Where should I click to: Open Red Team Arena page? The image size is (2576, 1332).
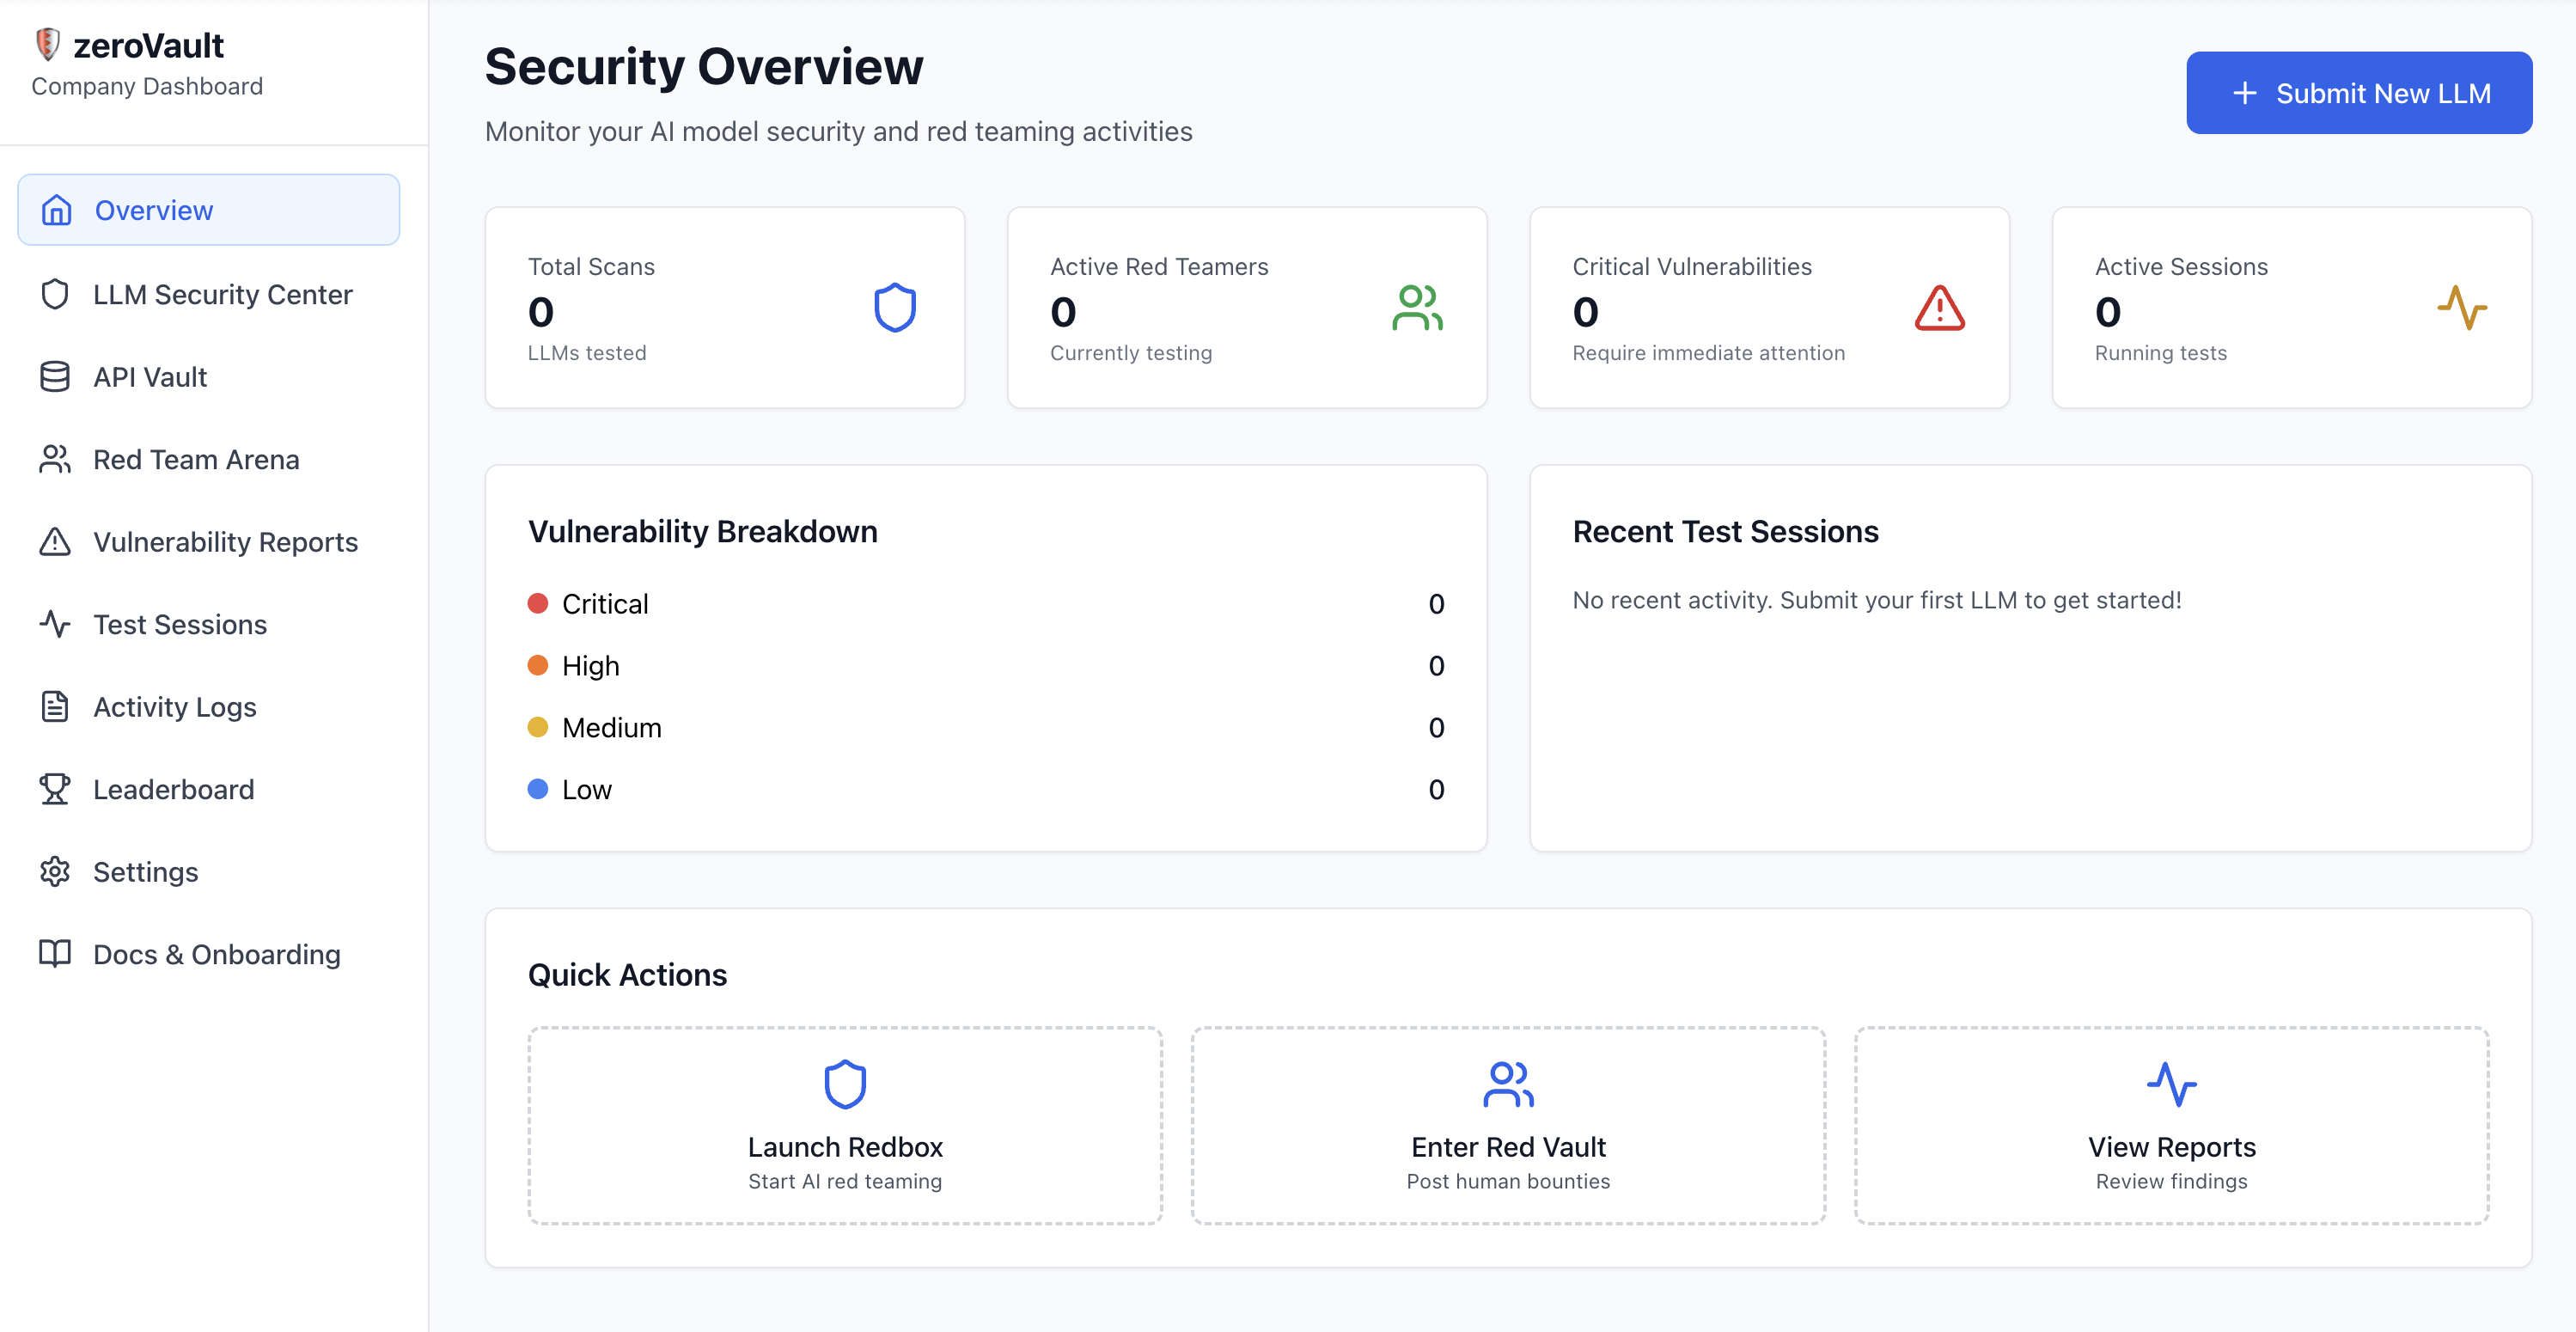196,459
